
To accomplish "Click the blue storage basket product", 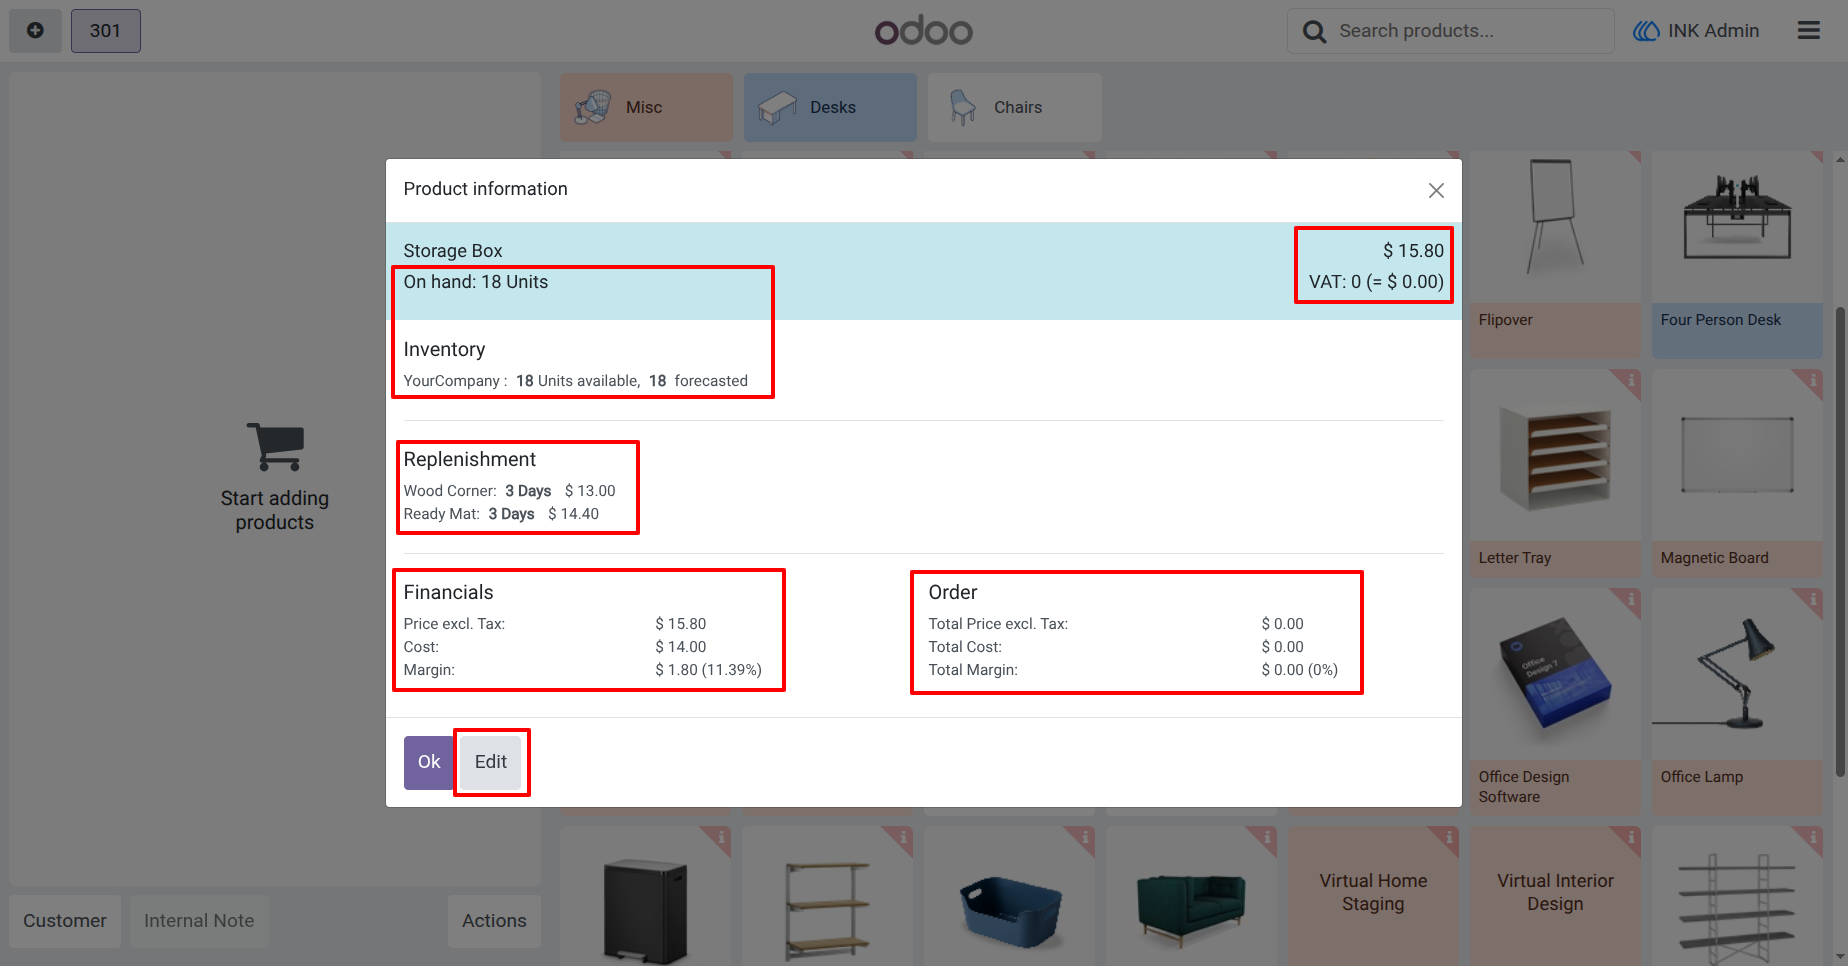I will pos(1009,895).
